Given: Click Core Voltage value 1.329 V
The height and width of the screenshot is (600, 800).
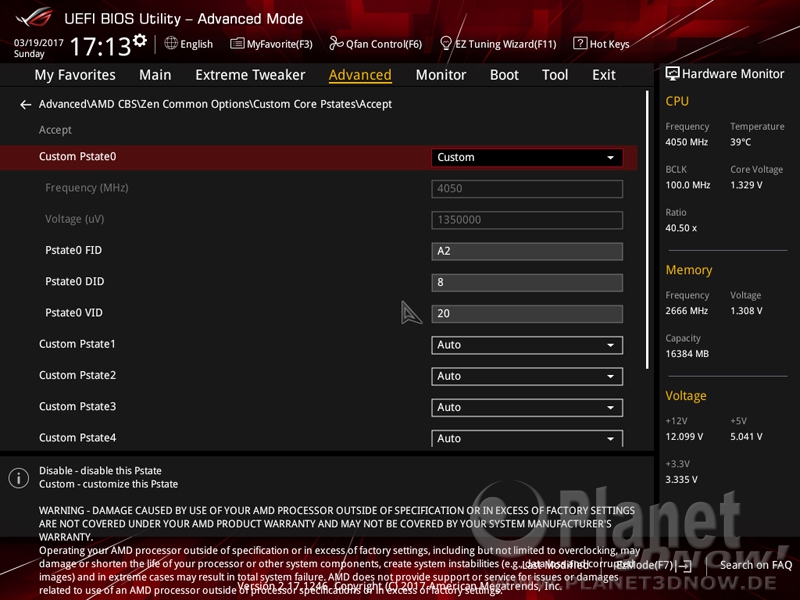Looking at the screenshot, I should tap(746, 185).
